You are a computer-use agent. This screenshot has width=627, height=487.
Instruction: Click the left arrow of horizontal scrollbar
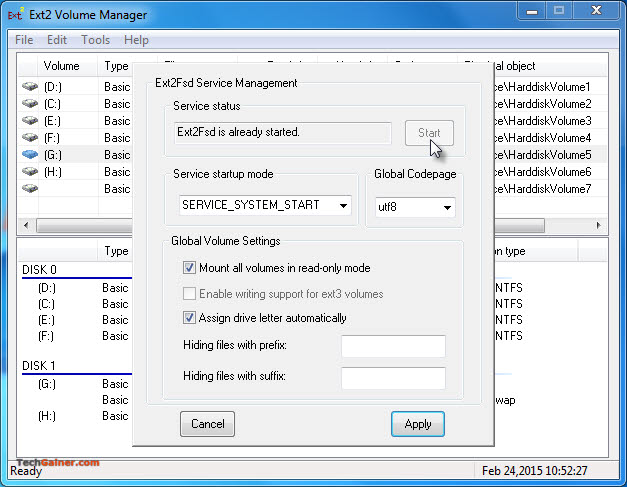[26, 225]
